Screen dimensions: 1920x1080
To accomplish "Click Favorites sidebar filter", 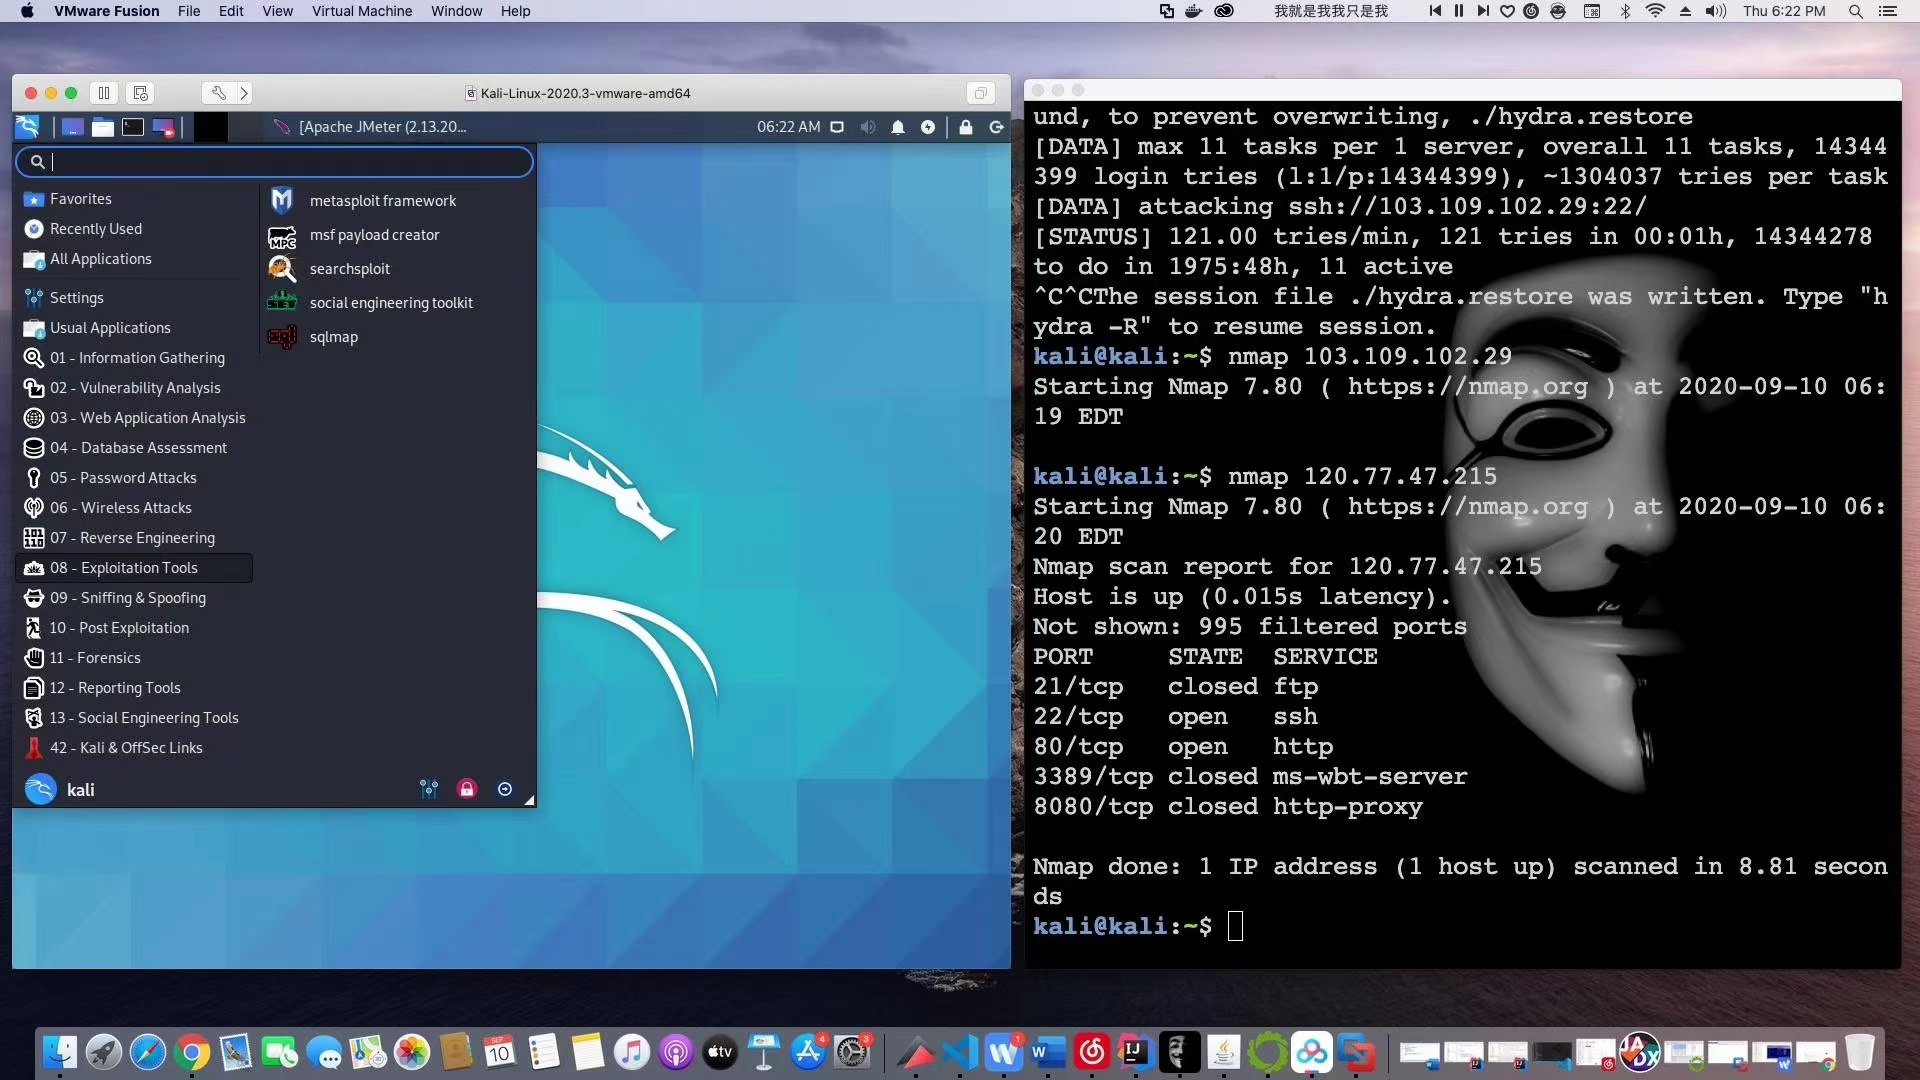I will click(80, 198).
